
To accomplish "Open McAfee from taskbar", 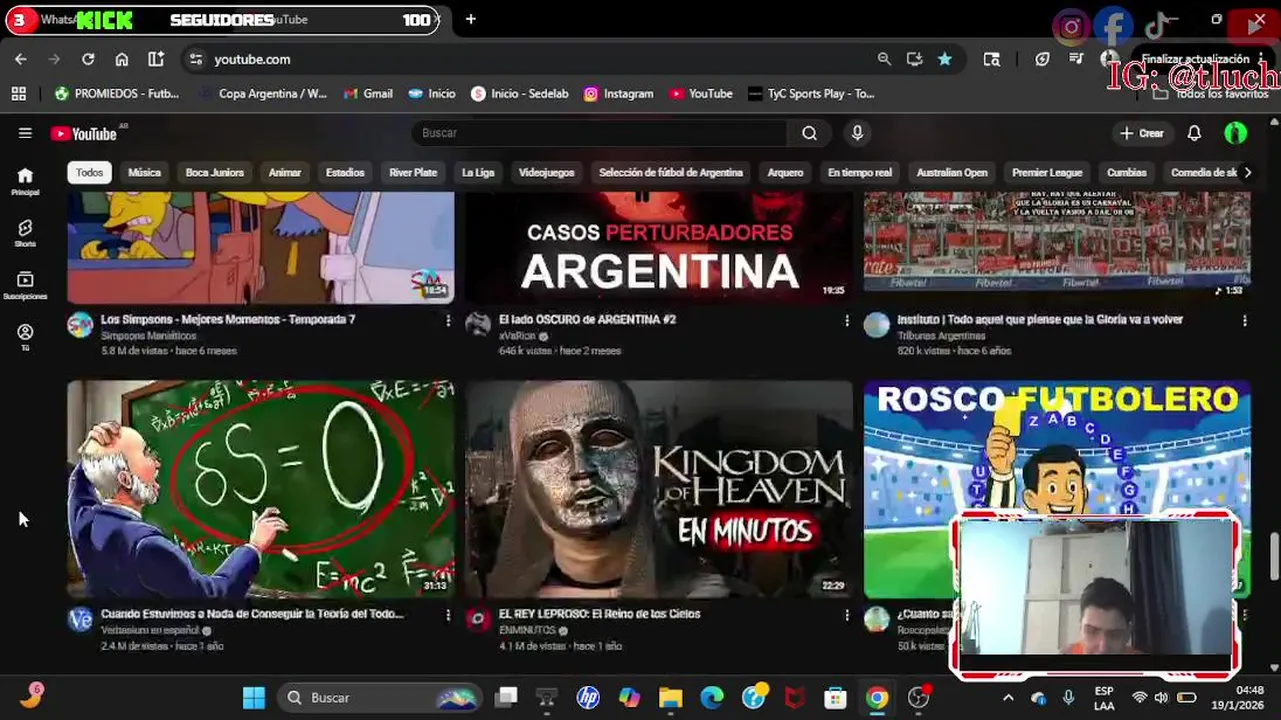I will [794, 697].
